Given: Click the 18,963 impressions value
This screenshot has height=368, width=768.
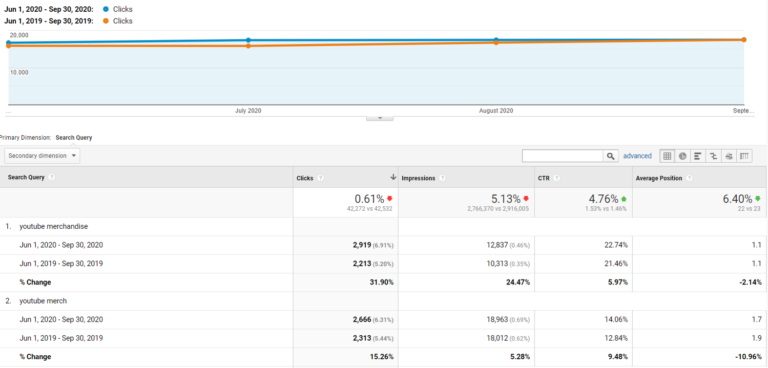Looking at the screenshot, I should coord(497,319).
